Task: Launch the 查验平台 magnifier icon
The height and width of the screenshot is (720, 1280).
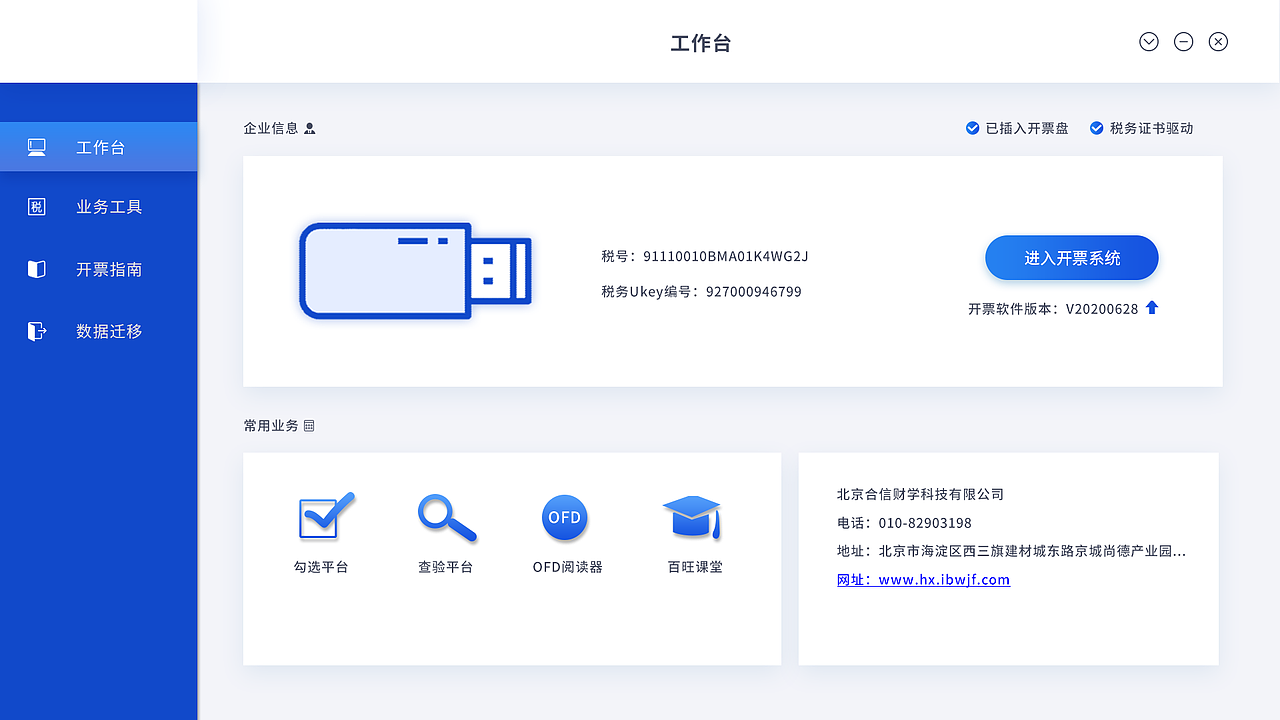Action: 446,517
